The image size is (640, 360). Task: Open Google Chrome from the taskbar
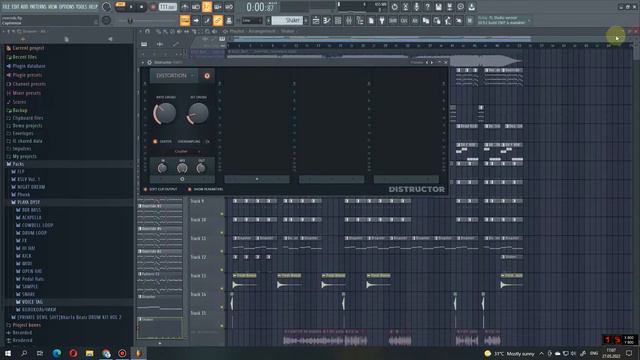pos(106,353)
